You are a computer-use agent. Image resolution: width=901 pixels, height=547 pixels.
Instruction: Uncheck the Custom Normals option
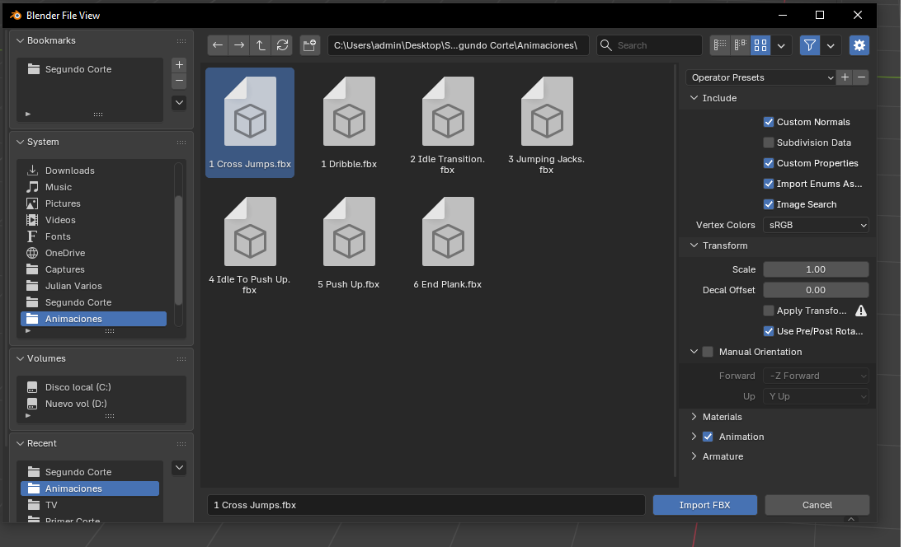click(769, 122)
